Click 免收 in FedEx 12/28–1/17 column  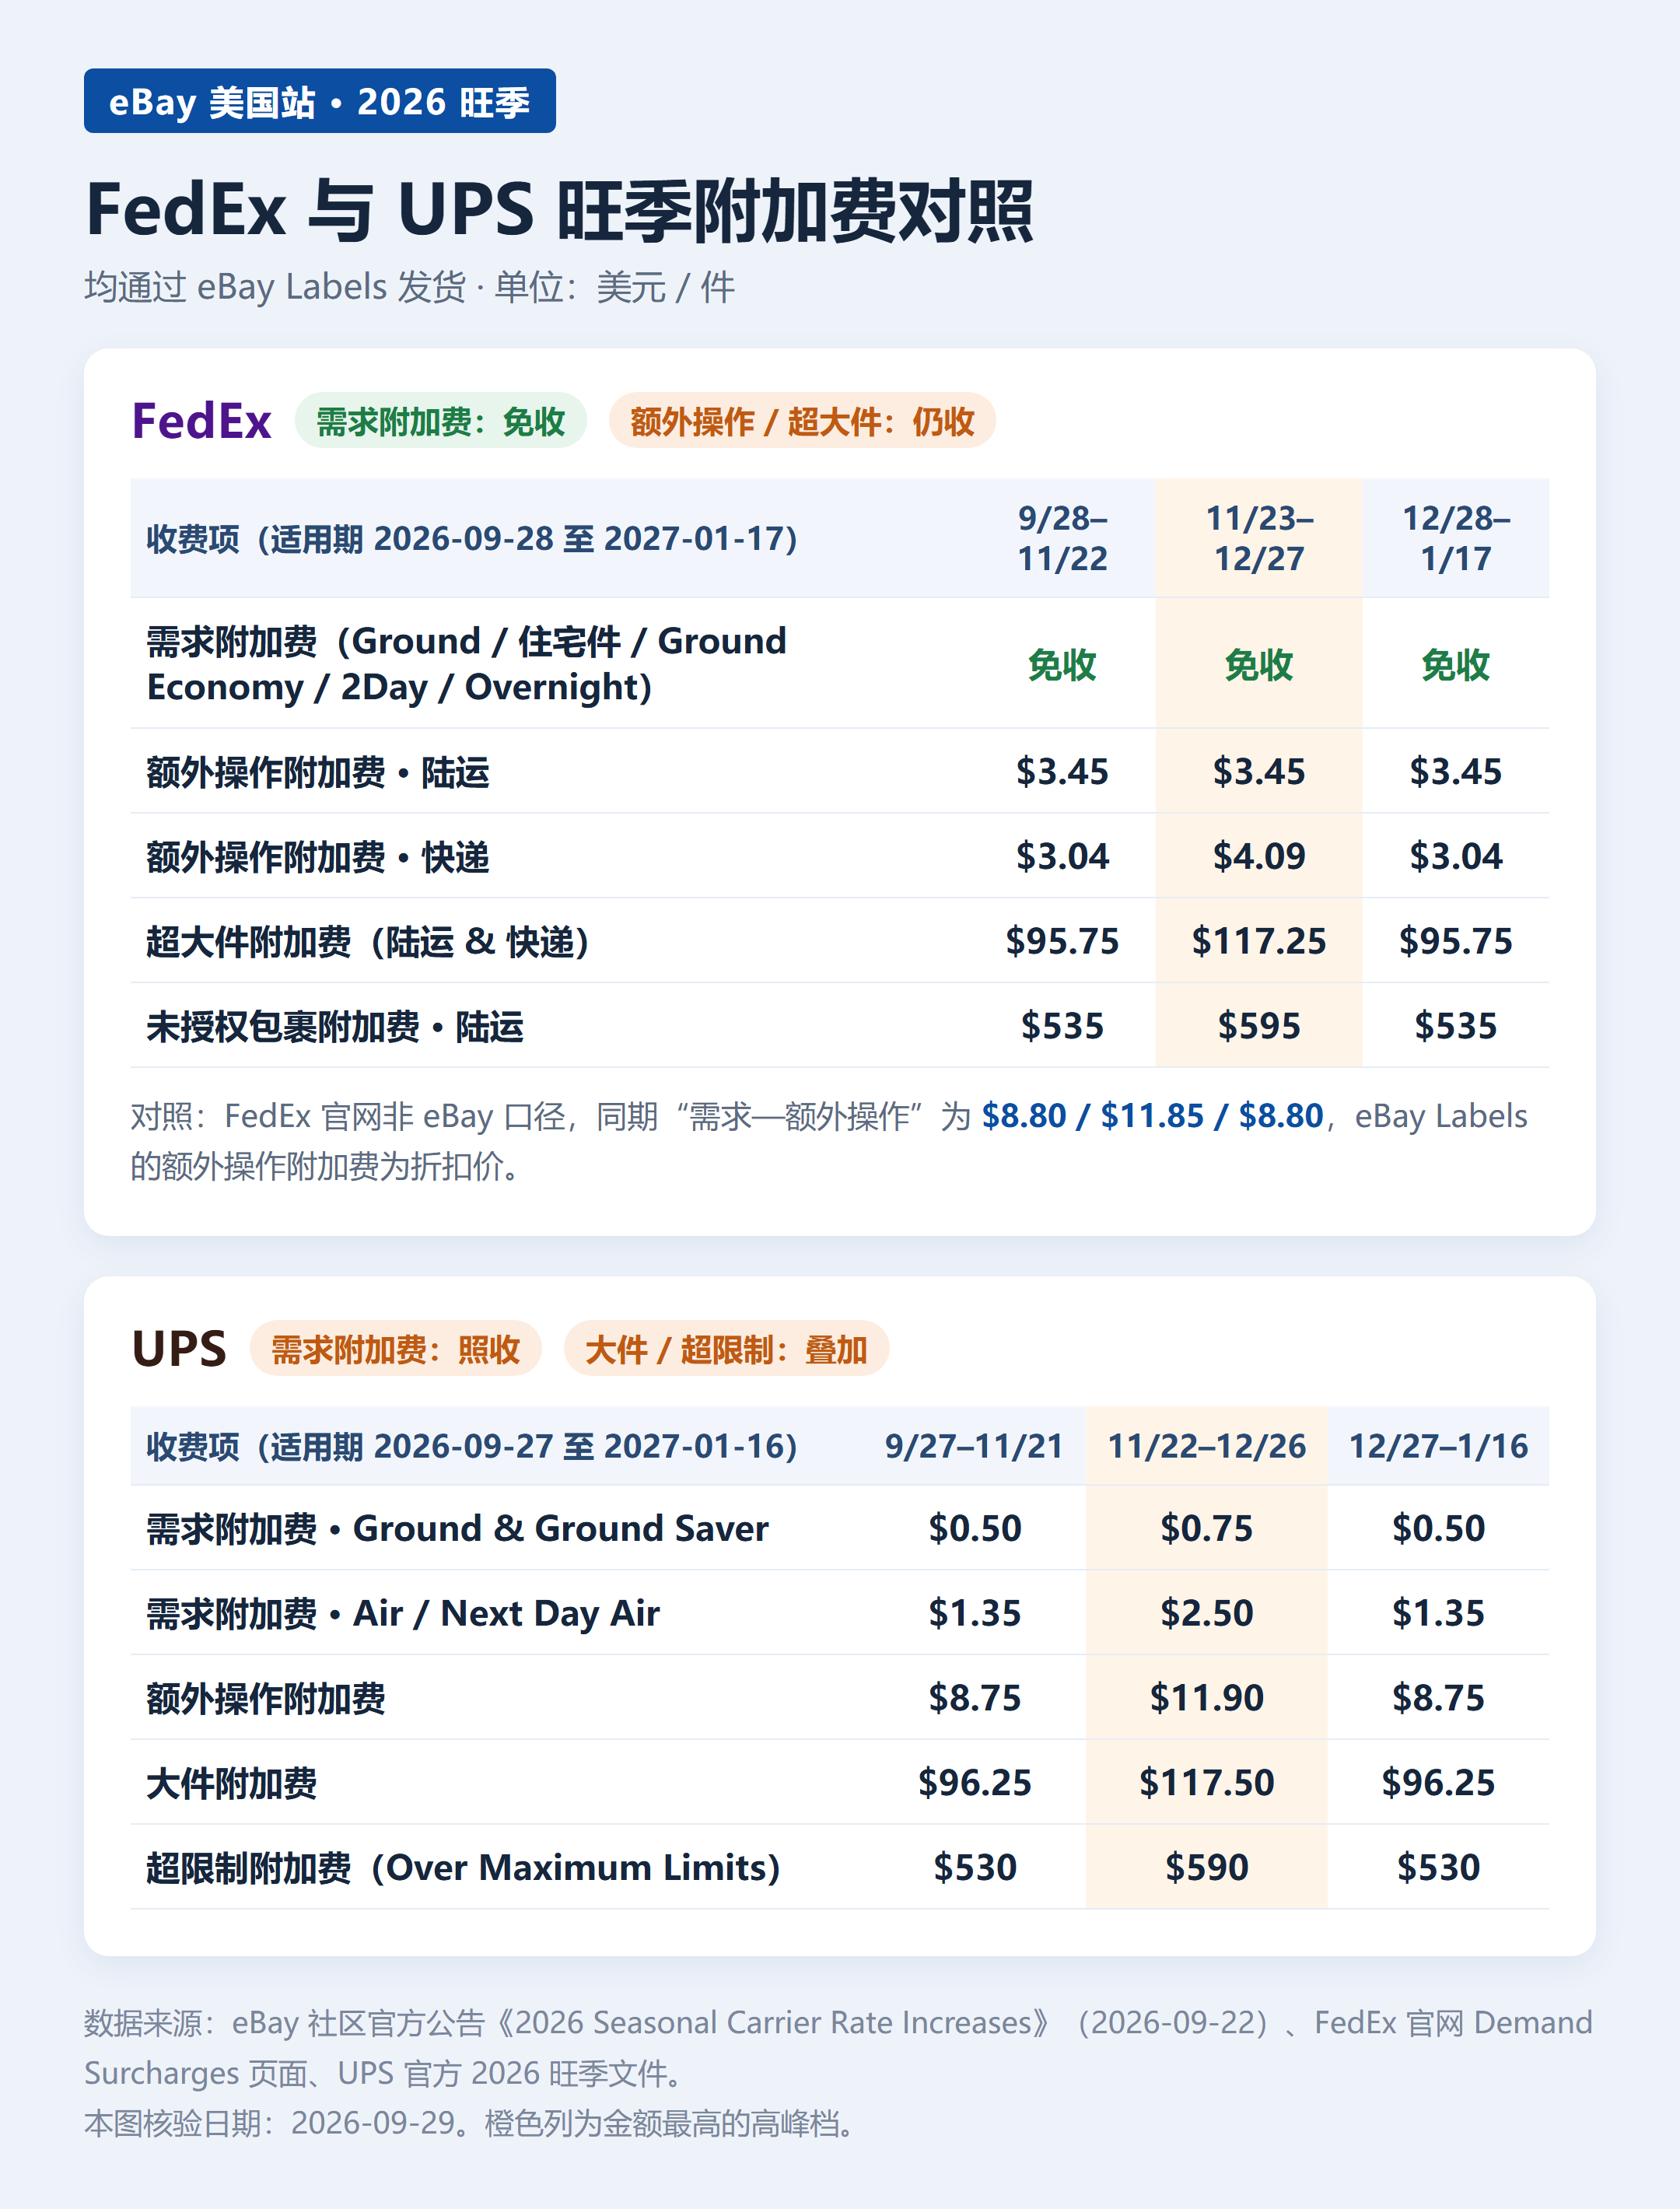tap(1456, 665)
